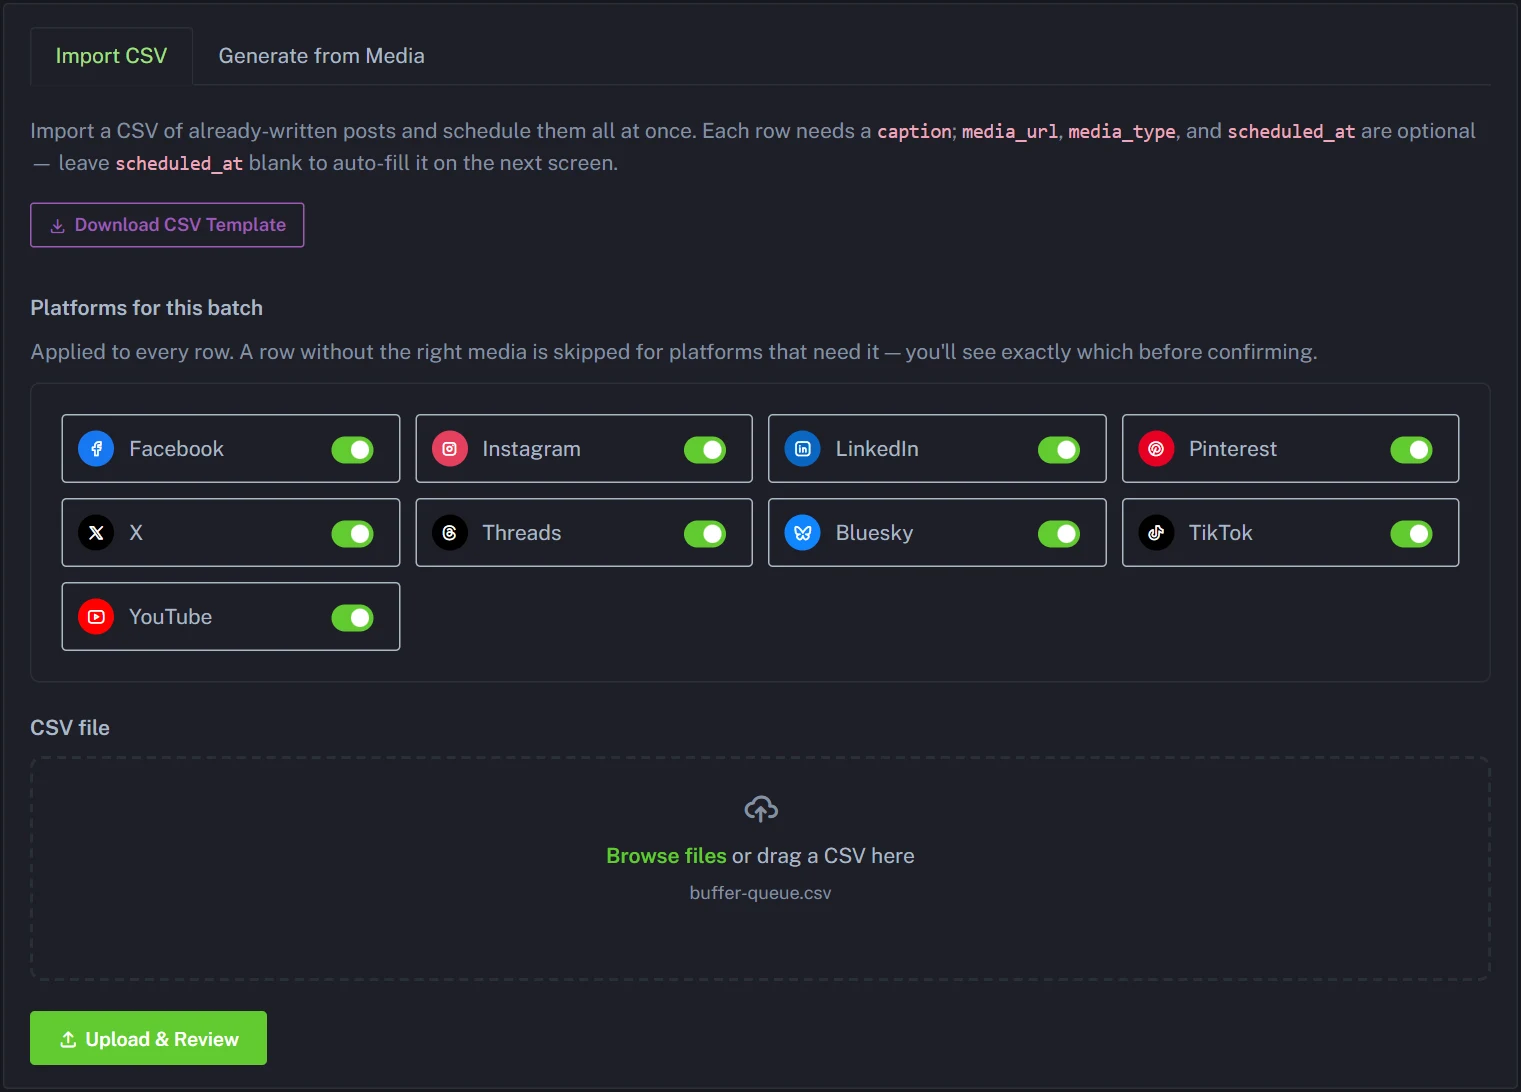This screenshot has width=1521, height=1092.
Task: Click the media_type code text
Action: coord(1122,132)
